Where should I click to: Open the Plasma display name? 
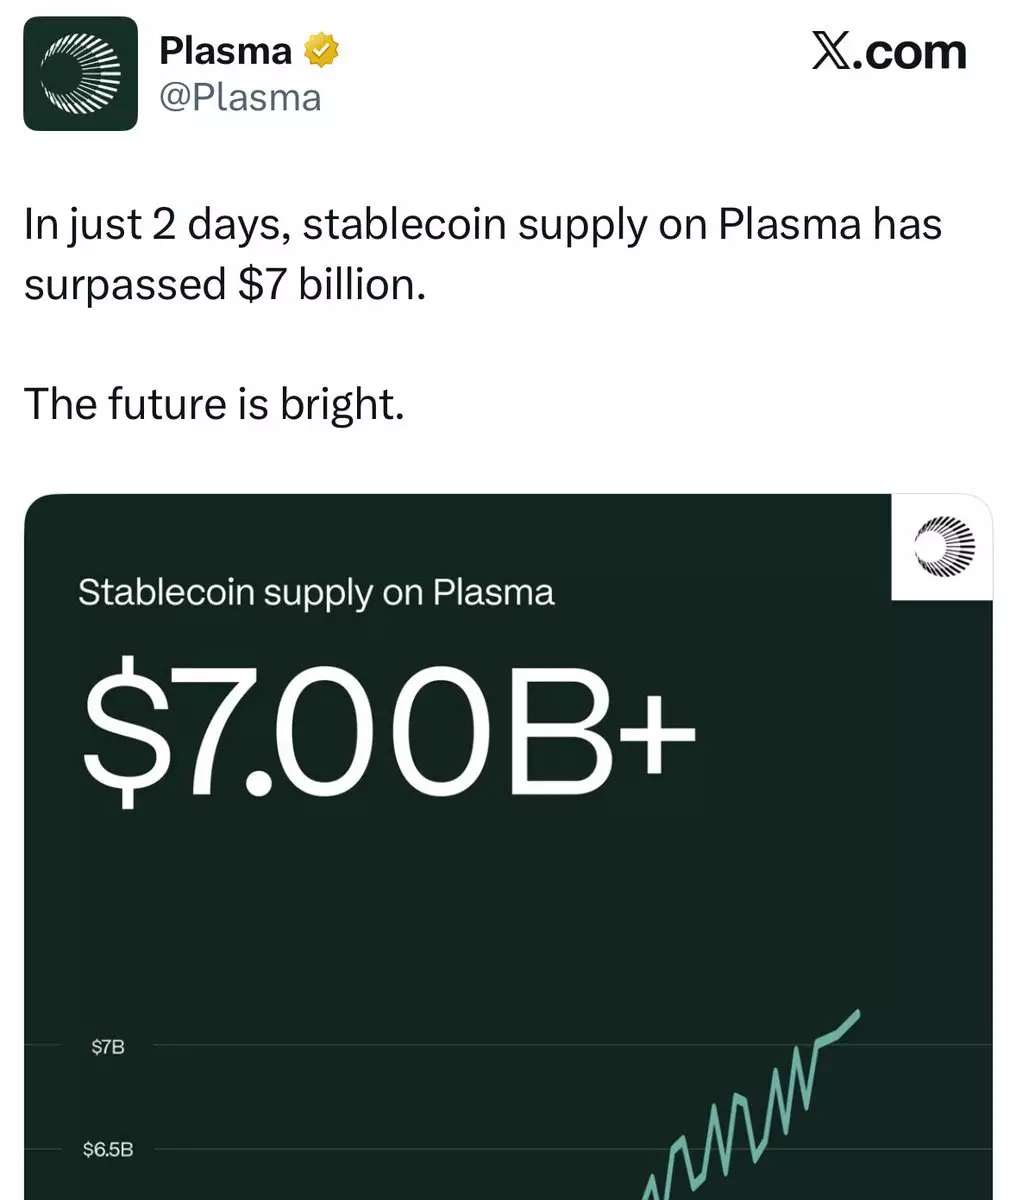point(226,51)
